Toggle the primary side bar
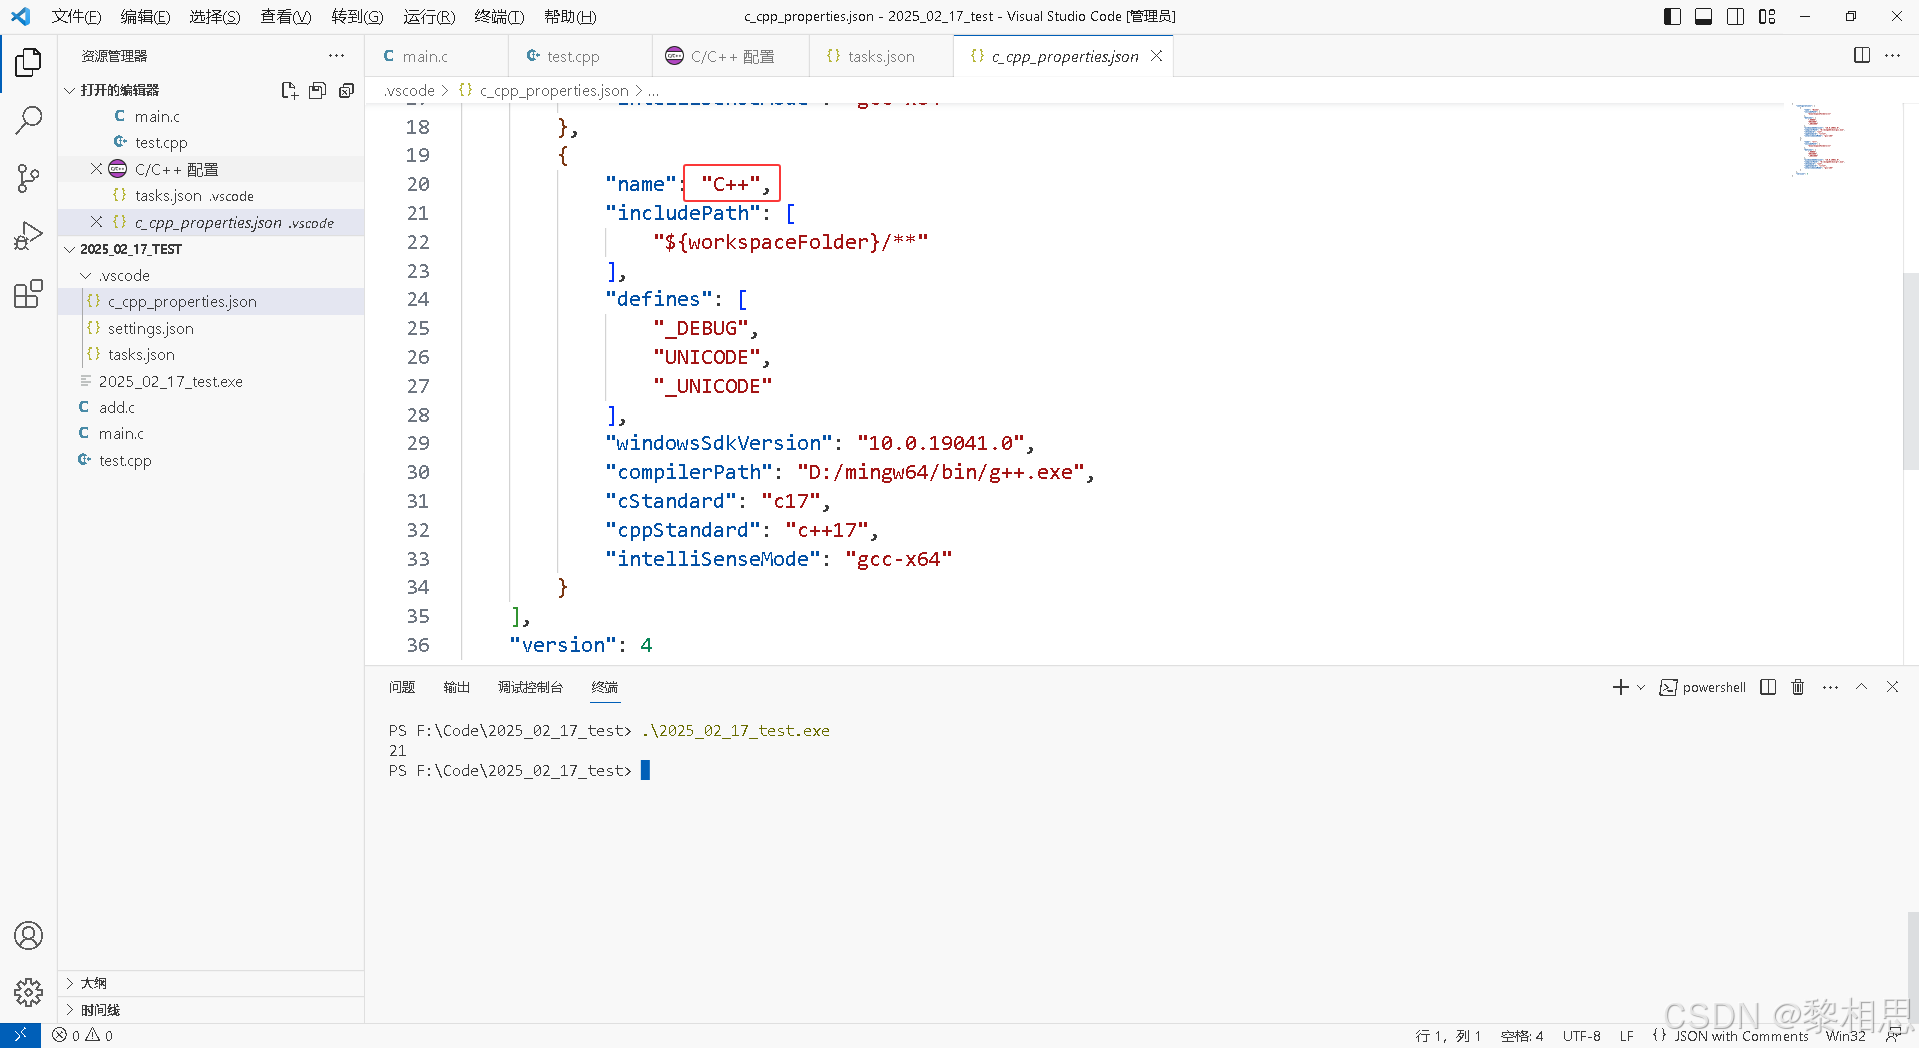This screenshot has height=1048, width=1919. (1672, 16)
